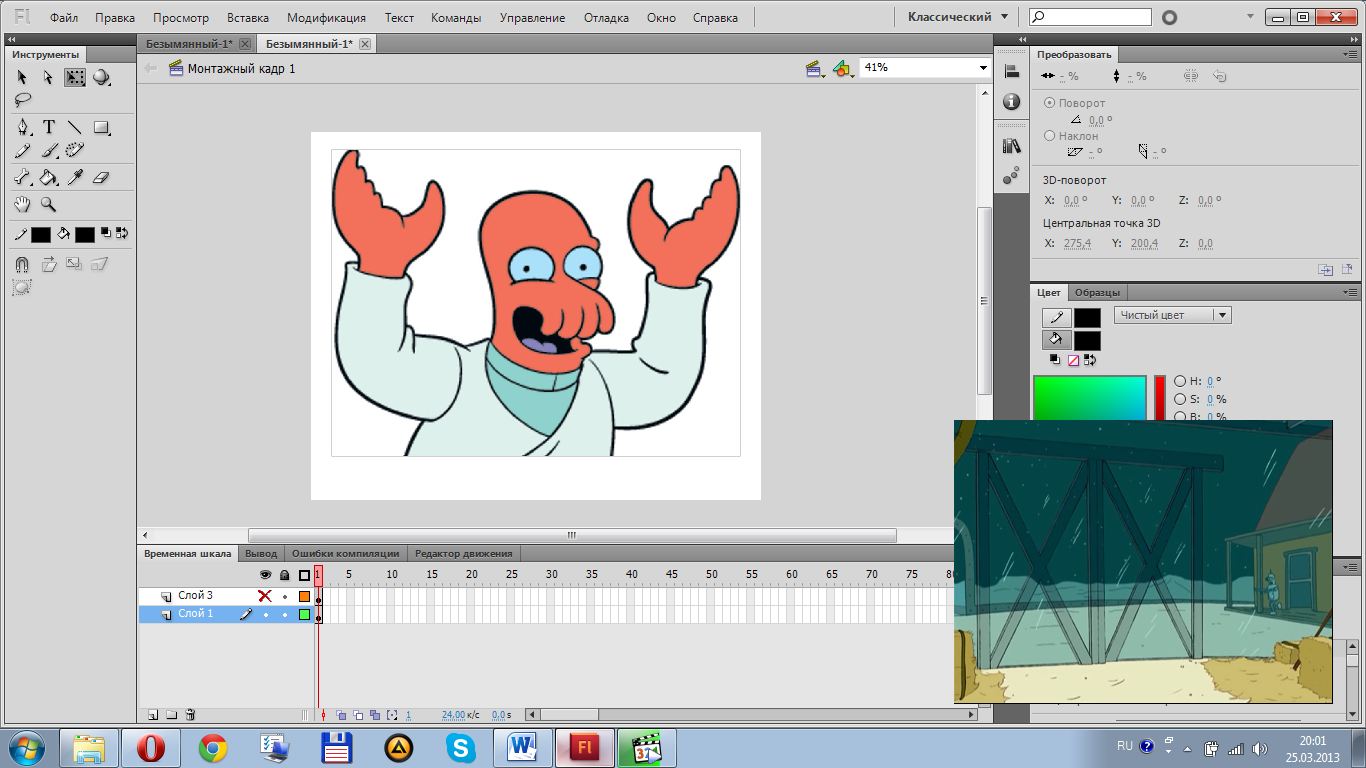The width and height of the screenshot is (1366, 768).
Task: Select the Наклон radio button
Action: 1049,135
